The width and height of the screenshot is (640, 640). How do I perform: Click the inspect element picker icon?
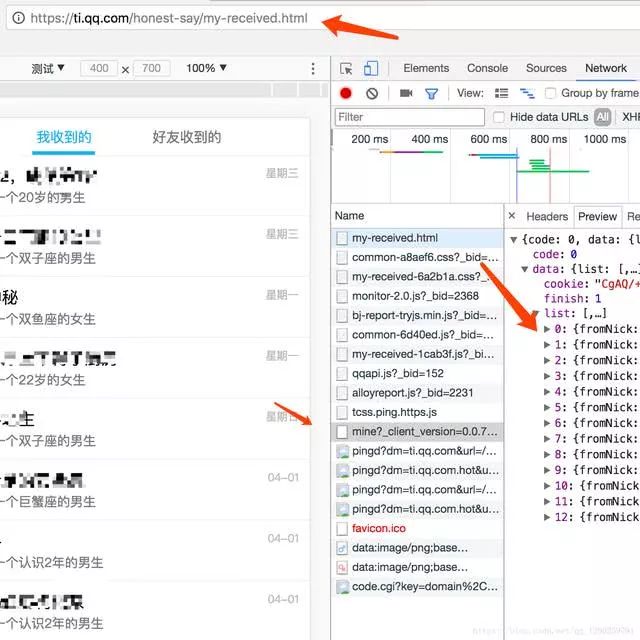(346, 68)
